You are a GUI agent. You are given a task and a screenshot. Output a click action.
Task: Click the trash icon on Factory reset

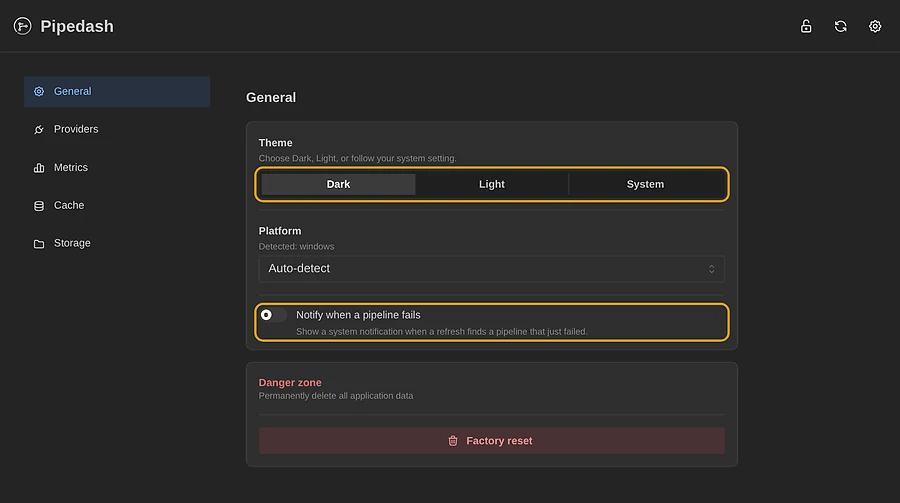(453, 440)
